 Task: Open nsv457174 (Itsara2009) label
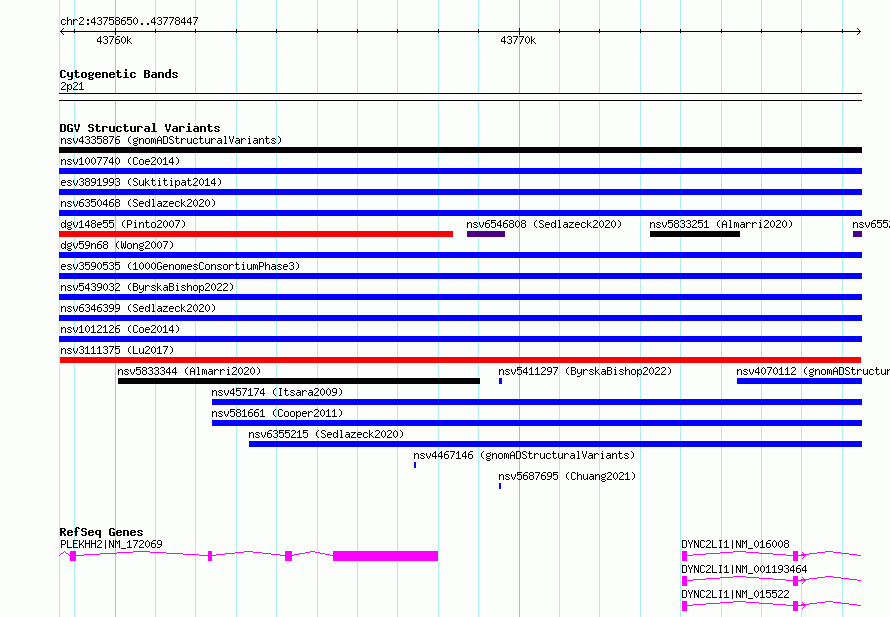(x=277, y=392)
